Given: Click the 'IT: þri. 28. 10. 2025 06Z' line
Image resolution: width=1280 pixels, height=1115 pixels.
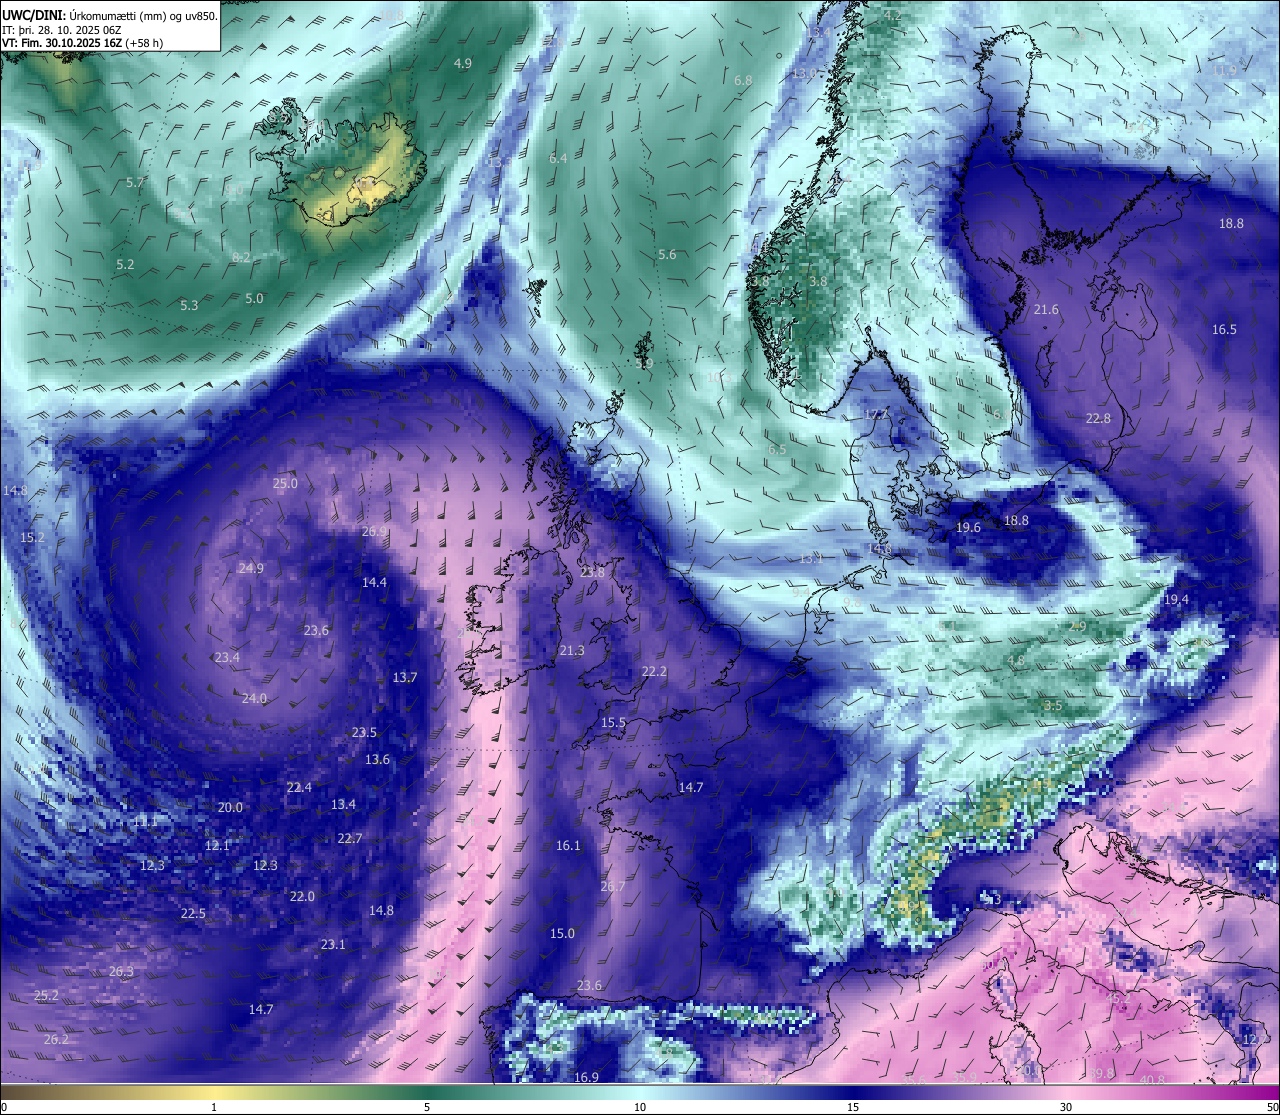Looking at the screenshot, I should [x=63, y=30].
